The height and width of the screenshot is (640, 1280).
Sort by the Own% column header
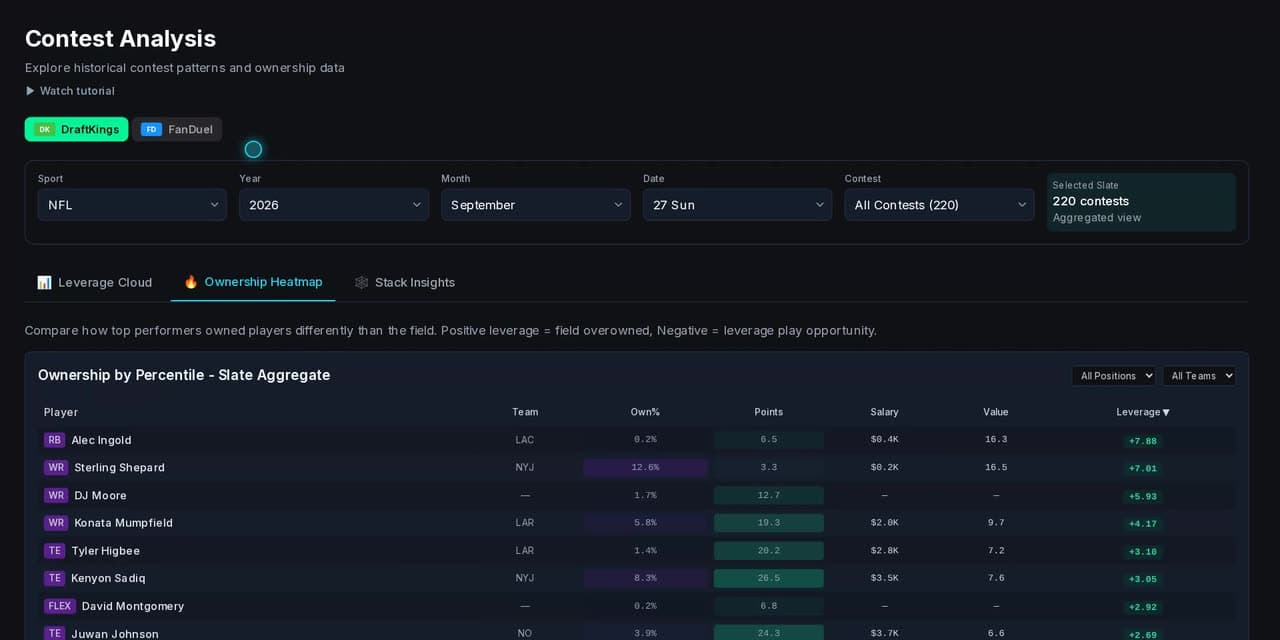coord(645,412)
